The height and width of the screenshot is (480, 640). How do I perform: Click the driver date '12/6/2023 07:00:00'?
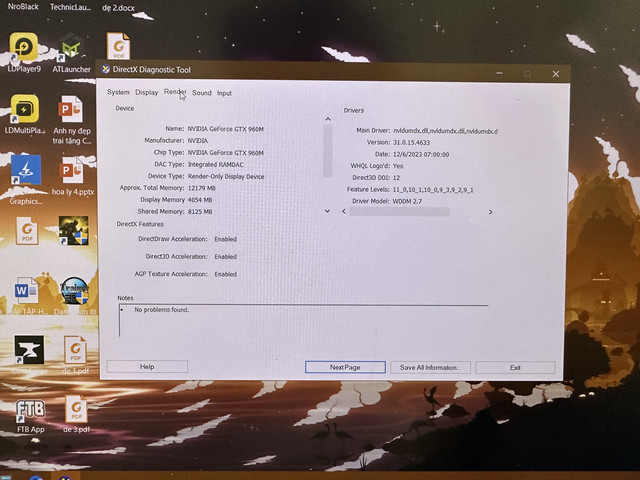coord(421,154)
